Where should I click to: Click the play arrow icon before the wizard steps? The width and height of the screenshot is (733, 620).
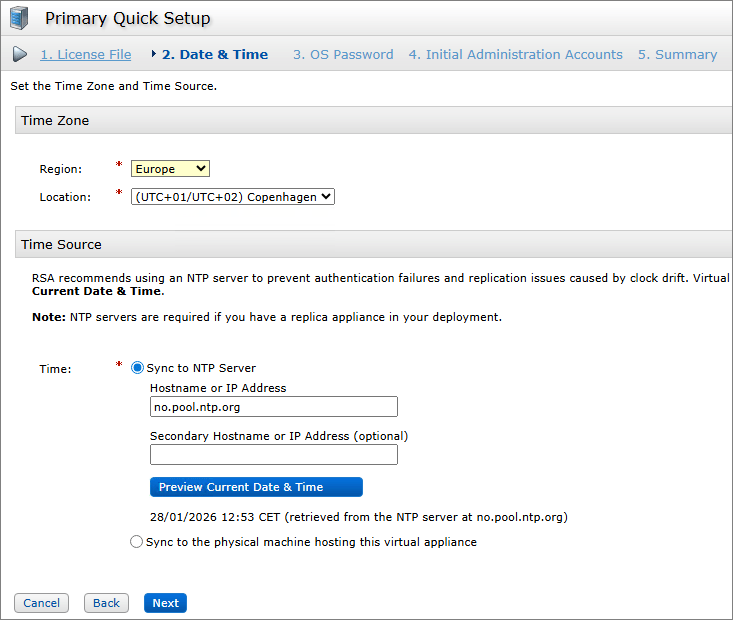(x=20, y=54)
